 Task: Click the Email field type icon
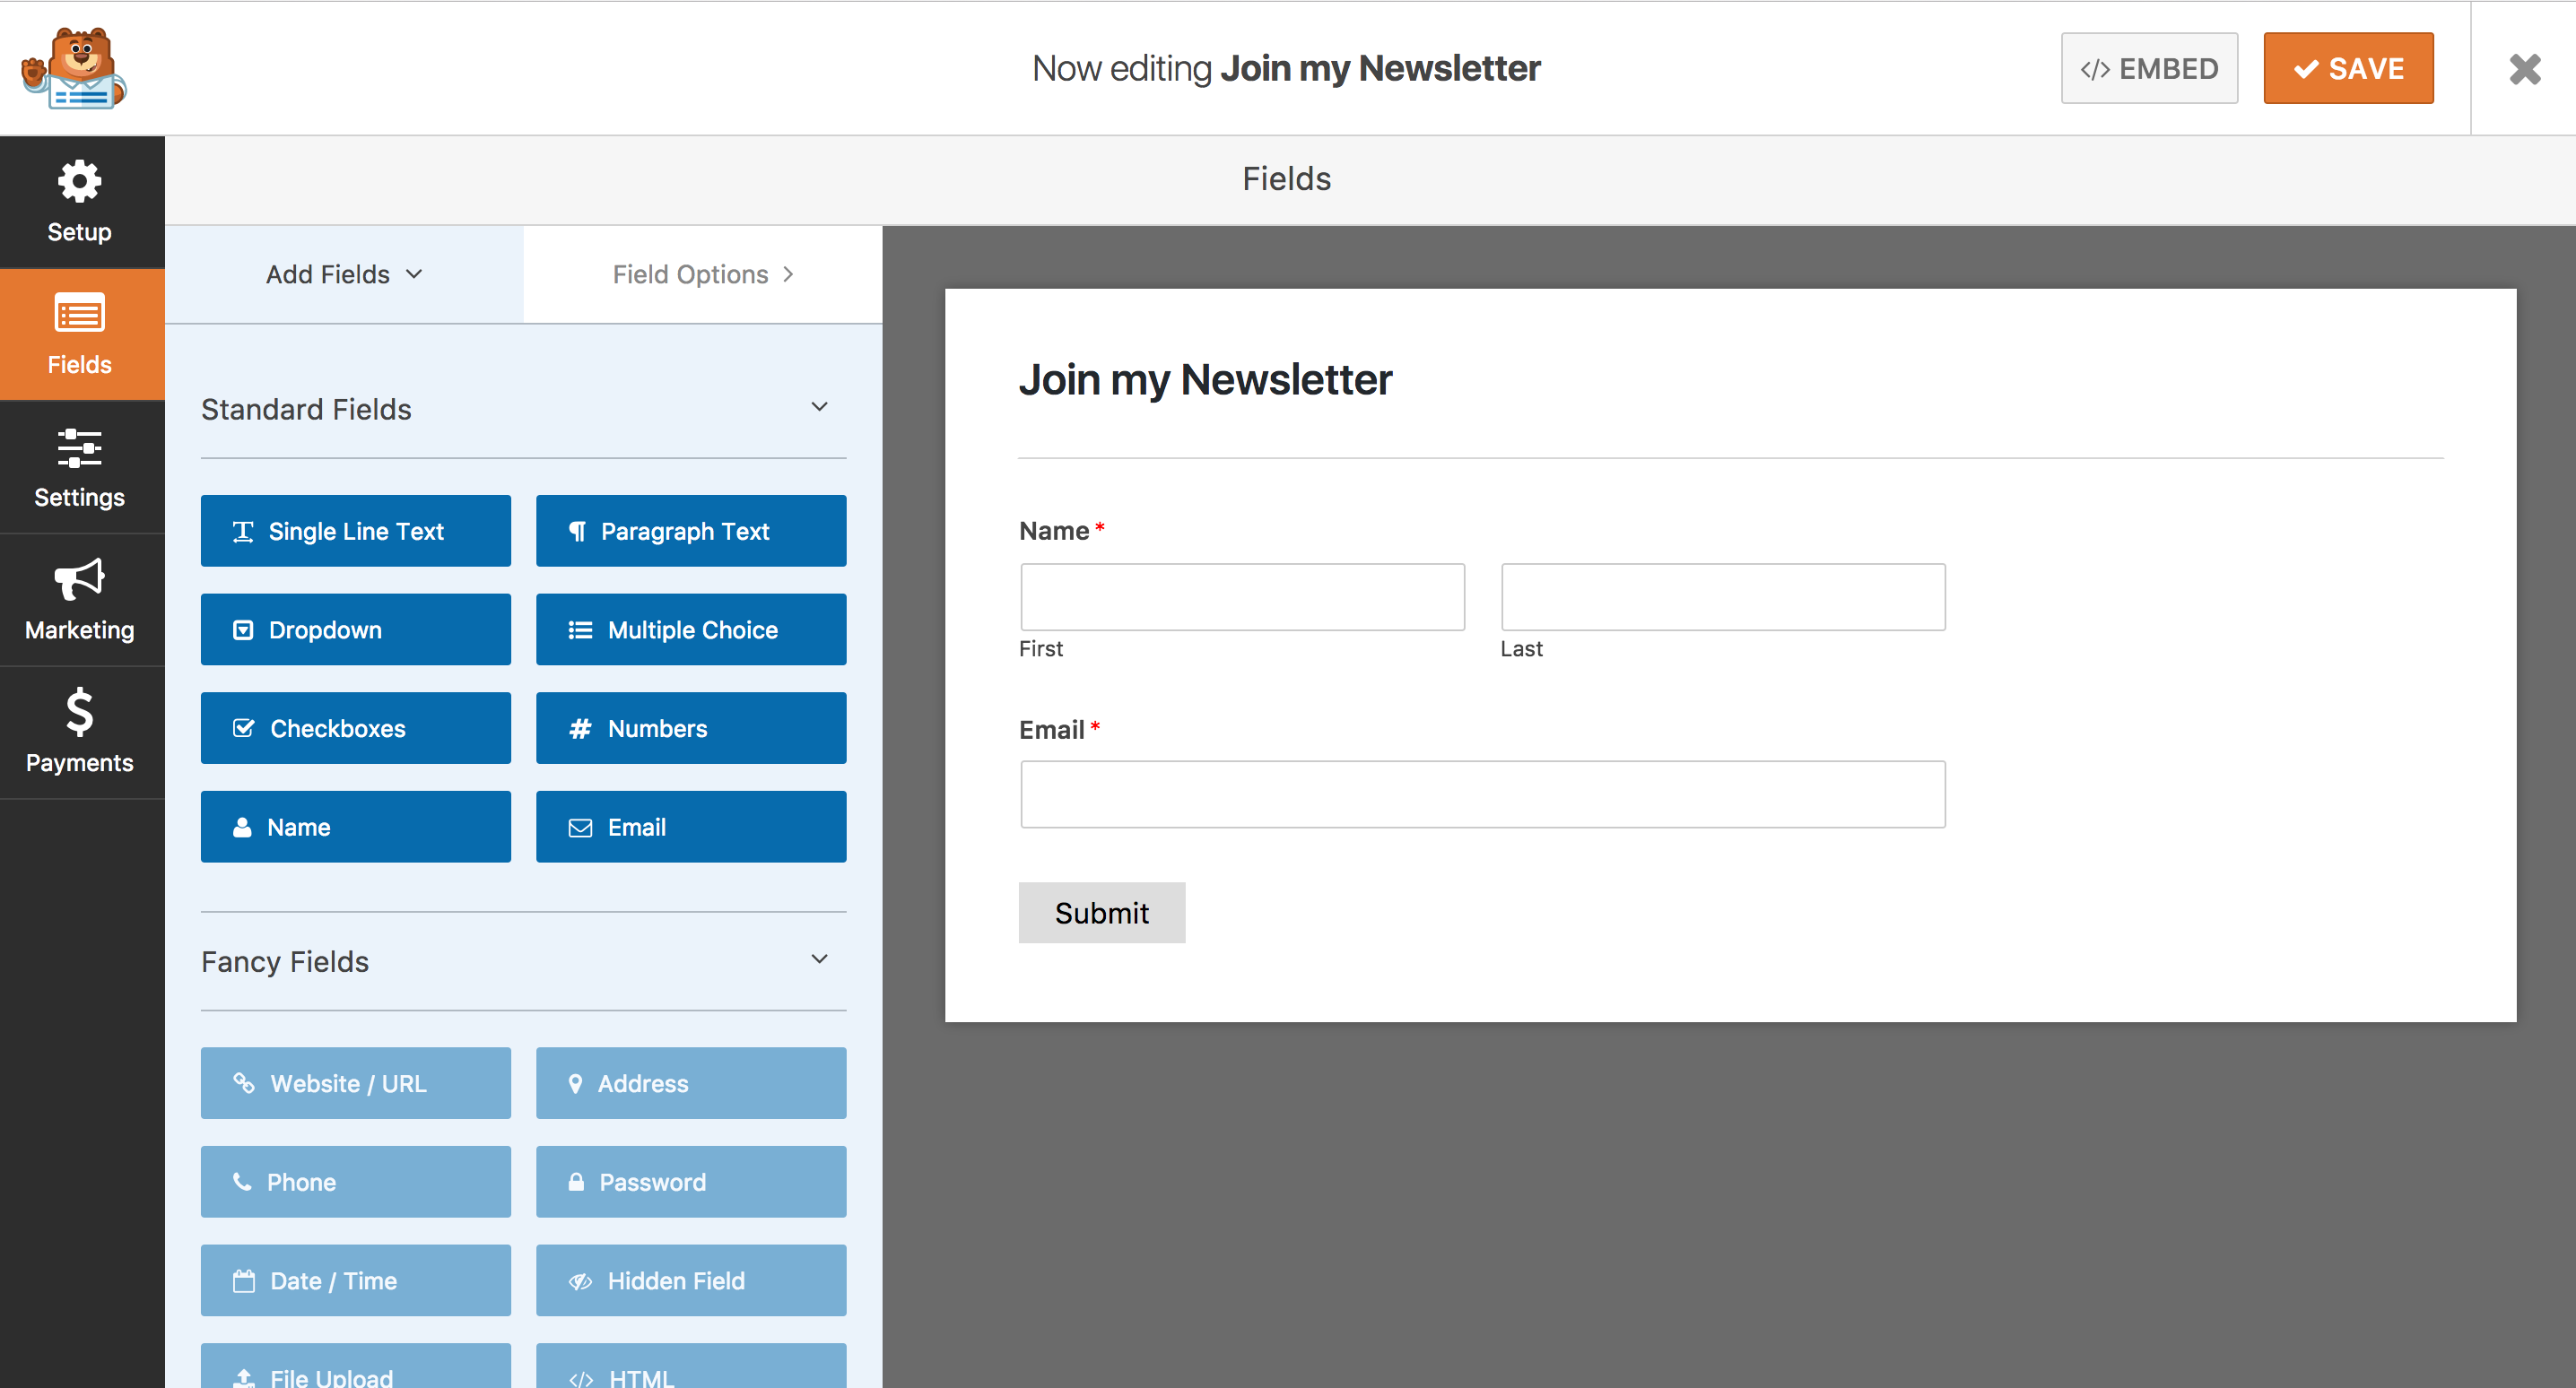(x=581, y=828)
